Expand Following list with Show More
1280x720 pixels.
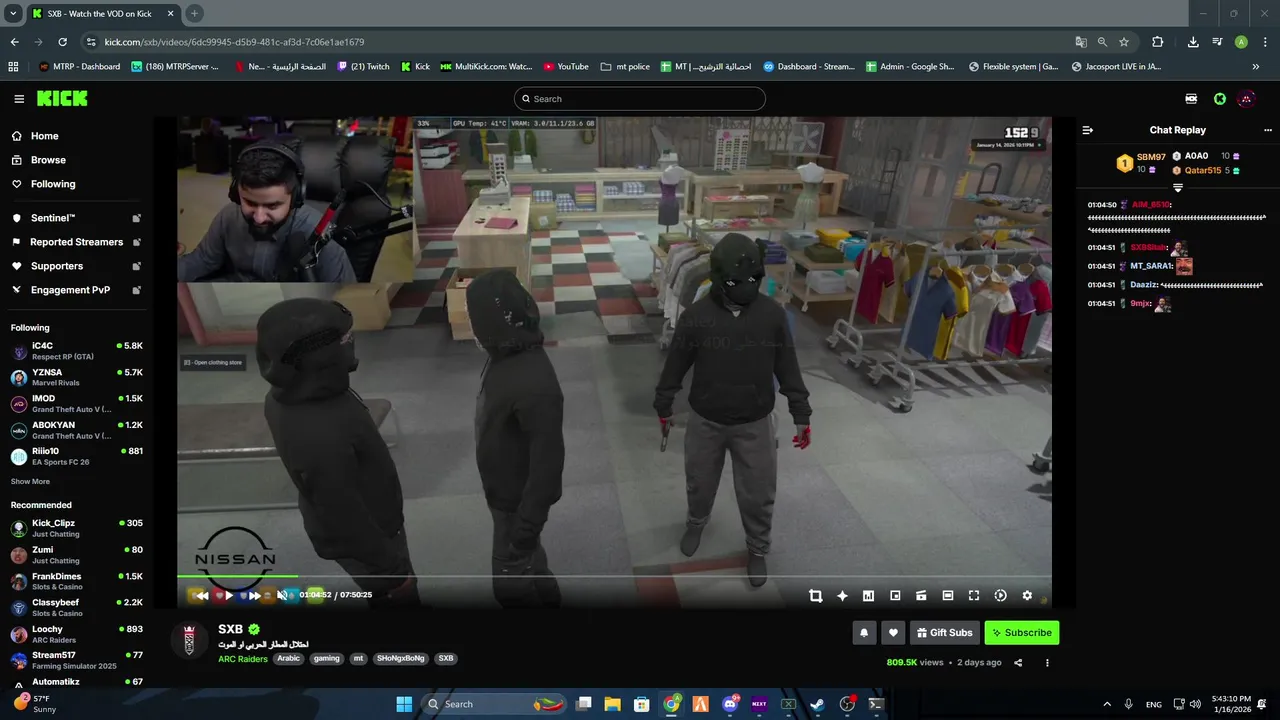tap(30, 482)
